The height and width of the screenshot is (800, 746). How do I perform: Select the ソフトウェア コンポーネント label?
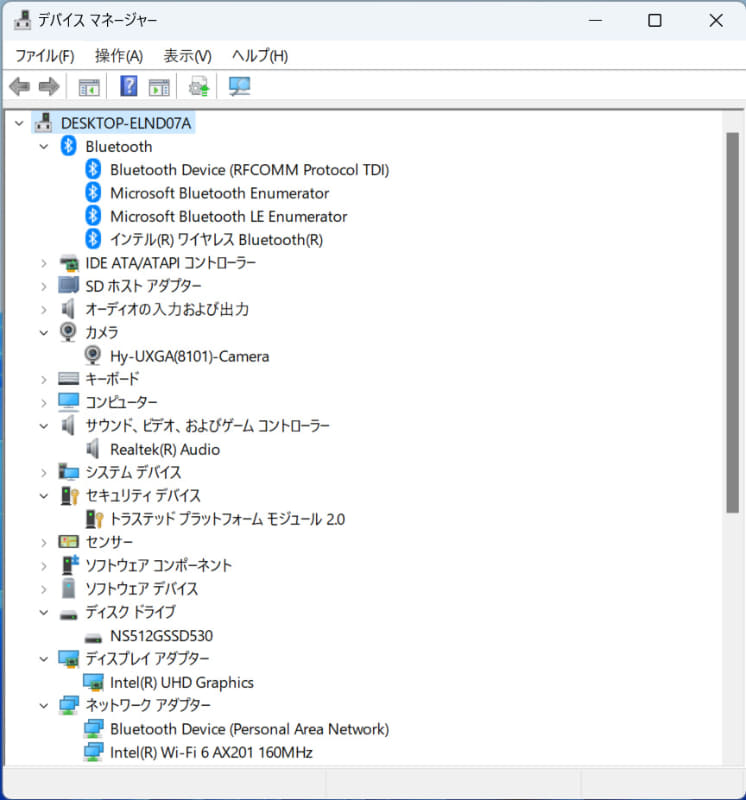click(x=158, y=565)
